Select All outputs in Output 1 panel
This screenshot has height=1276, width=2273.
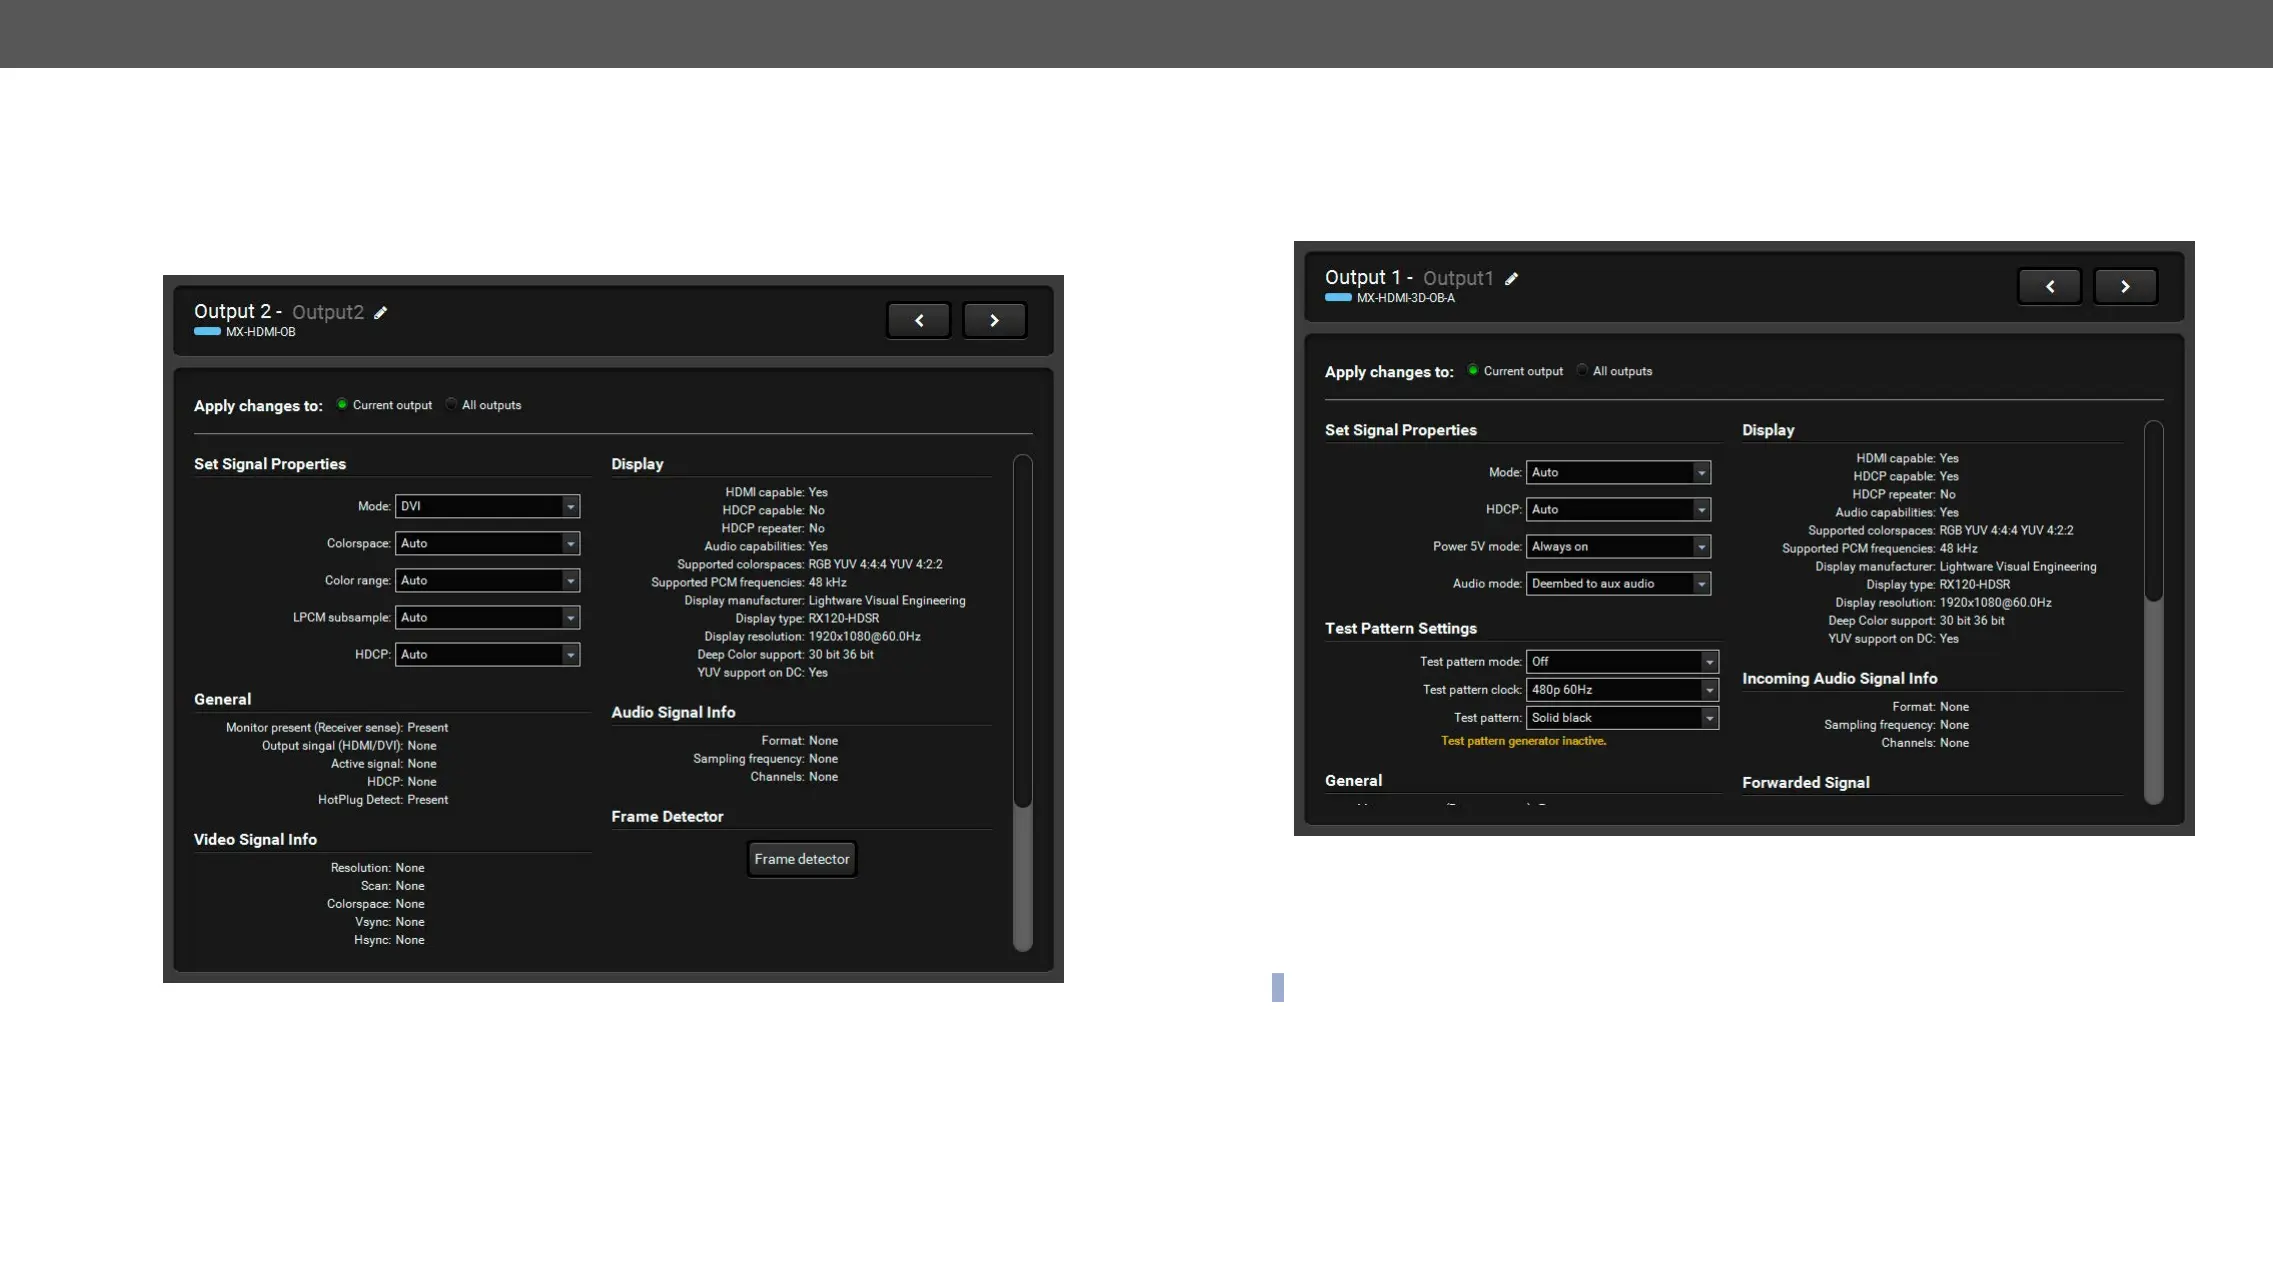[x=1583, y=371]
